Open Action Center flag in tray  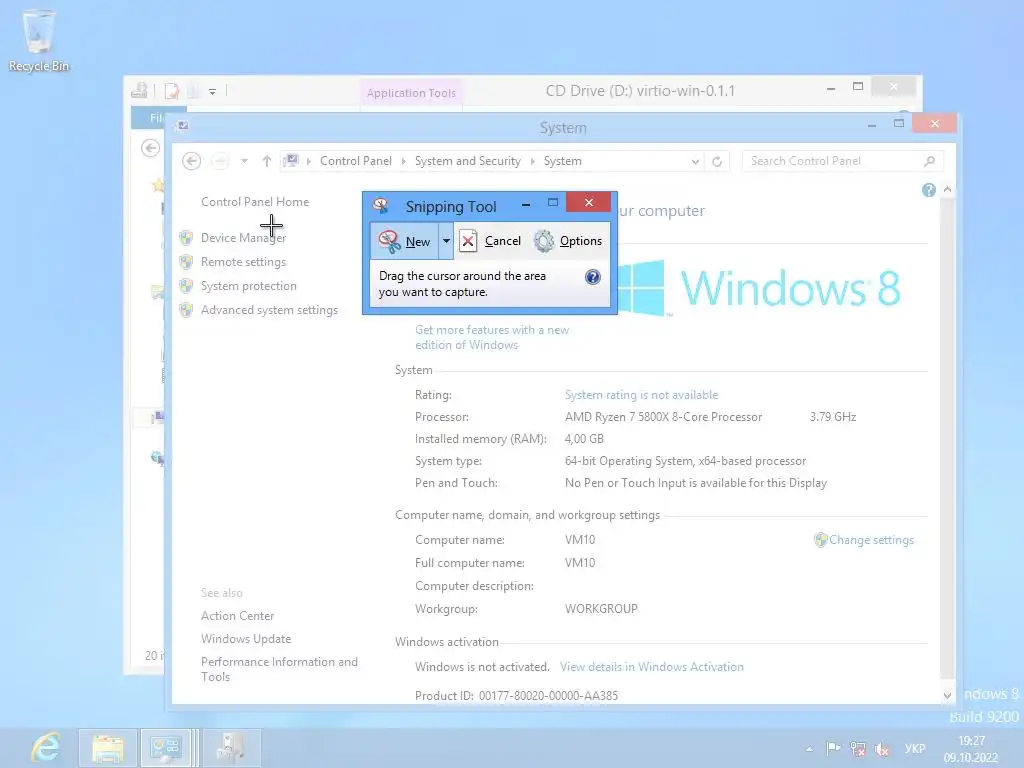pos(833,748)
